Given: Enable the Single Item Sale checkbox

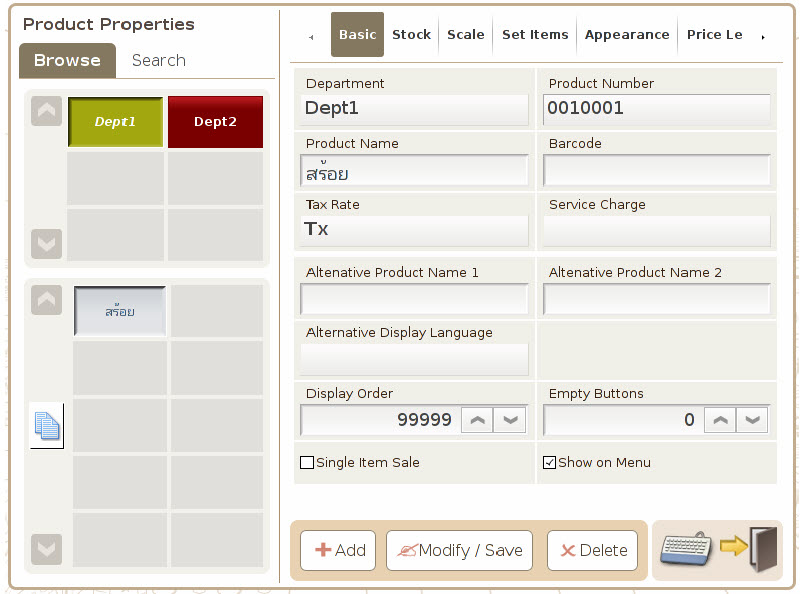Looking at the screenshot, I should (307, 463).
